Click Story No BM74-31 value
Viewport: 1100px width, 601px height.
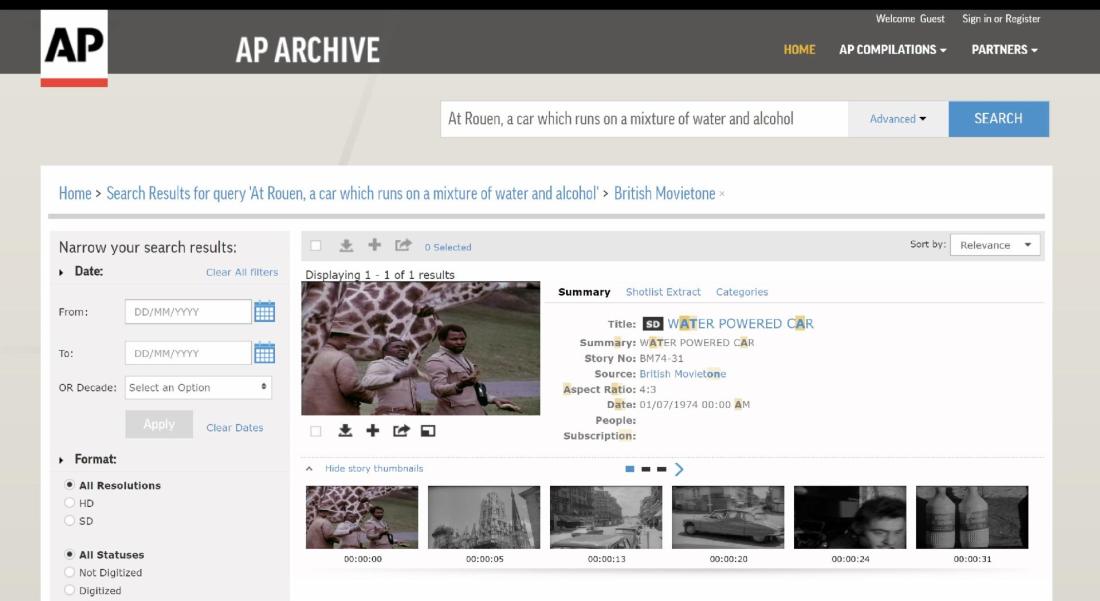tap(661, 358)
